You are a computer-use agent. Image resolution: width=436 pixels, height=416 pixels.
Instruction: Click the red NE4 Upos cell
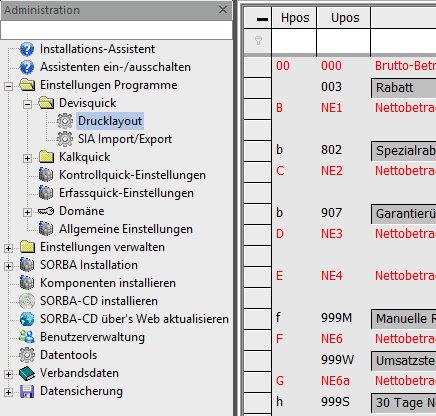tap(332, 276)
